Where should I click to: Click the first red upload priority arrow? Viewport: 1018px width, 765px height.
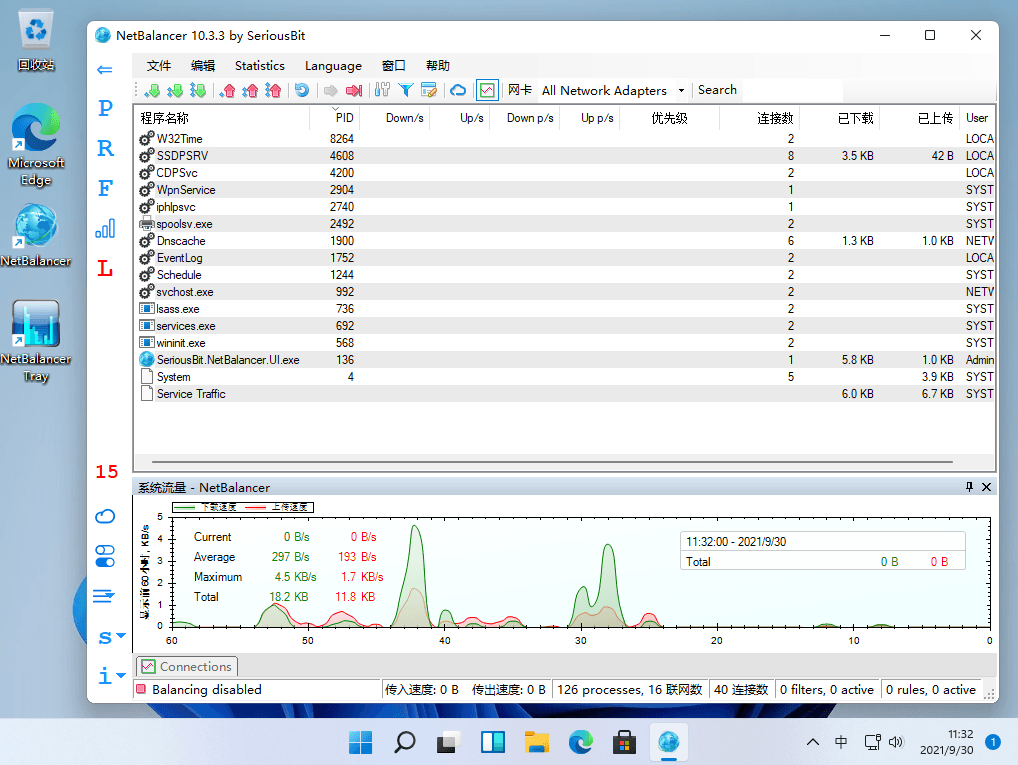(x=227, y=90)
